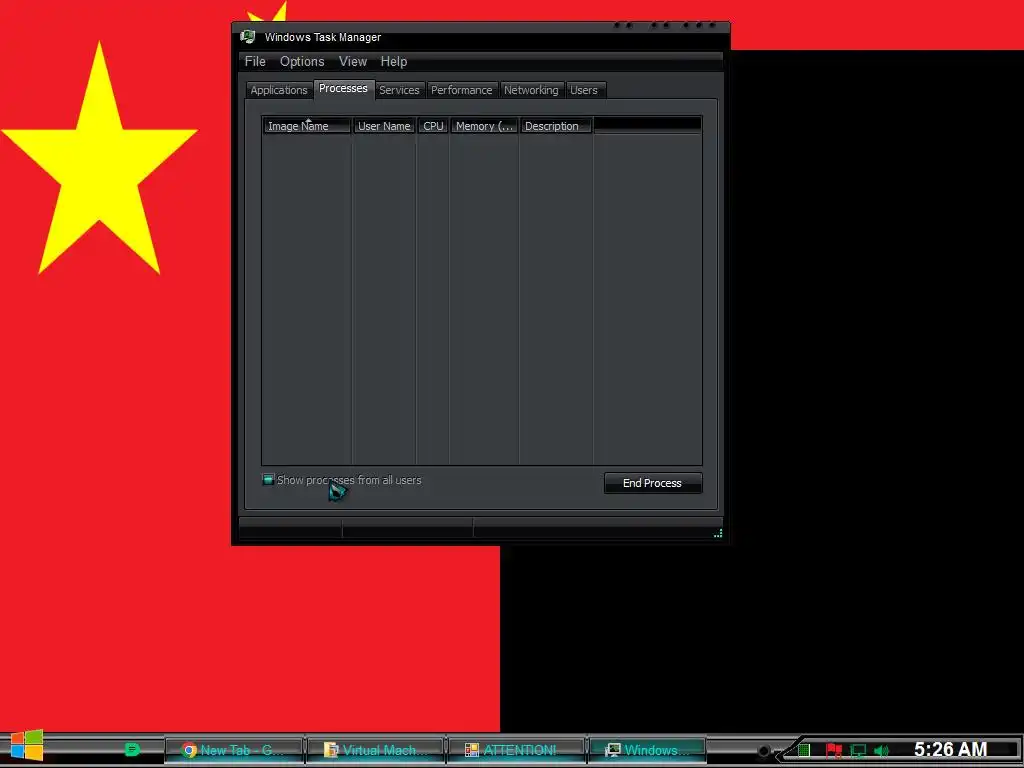This screenshot has width=1024, height=768.
Task: Open the Help menu
Action: point(394,61)
